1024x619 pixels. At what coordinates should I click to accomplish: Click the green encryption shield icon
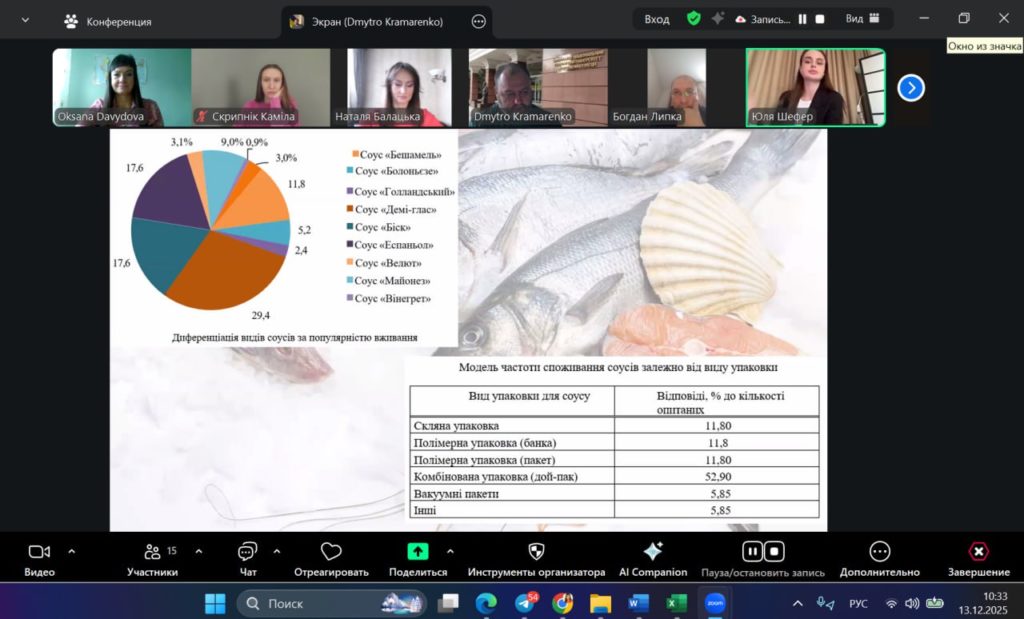point(693,18)
